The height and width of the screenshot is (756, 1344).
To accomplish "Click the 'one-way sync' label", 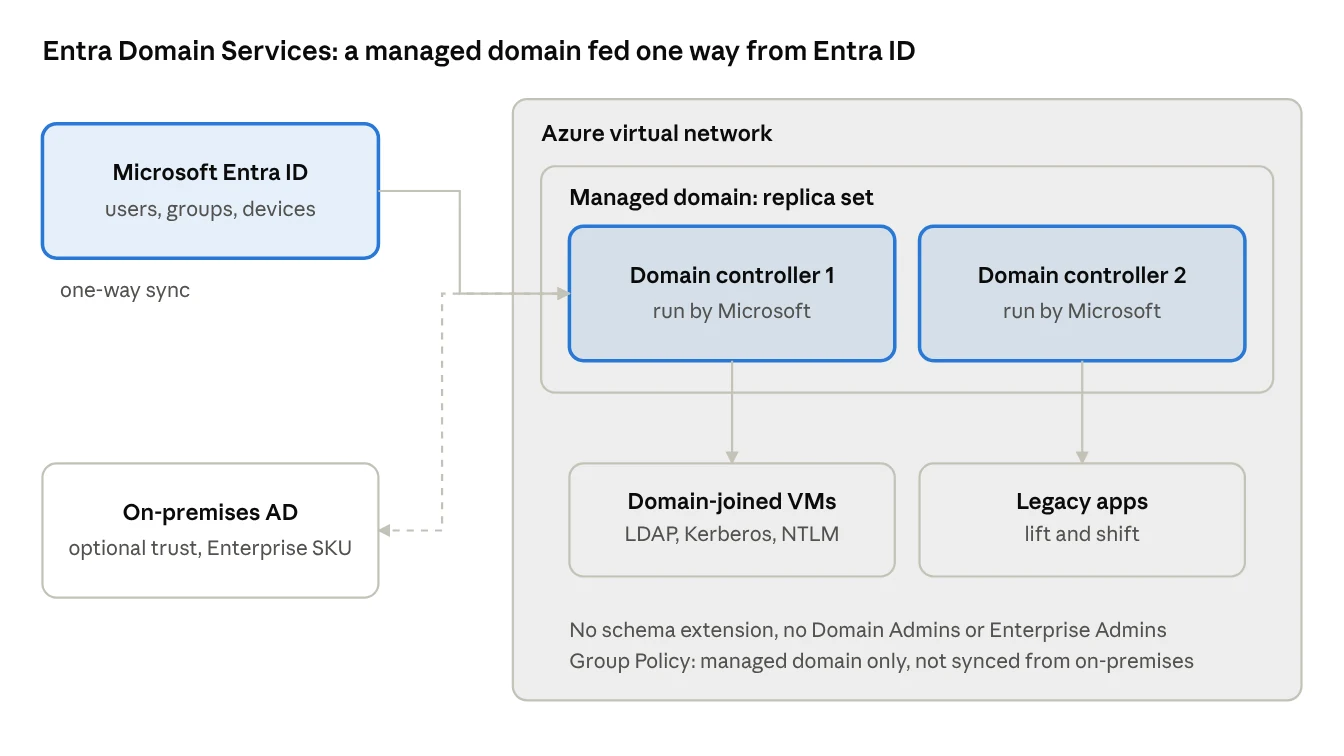I will [x=125, y=291].
